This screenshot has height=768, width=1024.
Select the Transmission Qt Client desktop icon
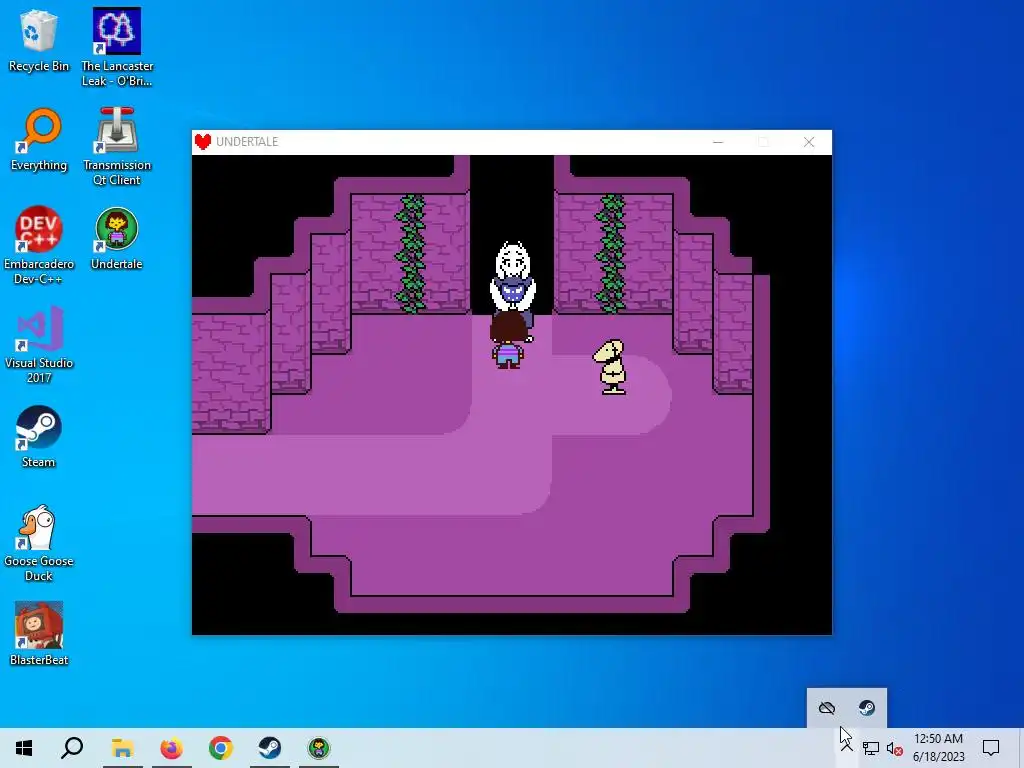(117, 146)
